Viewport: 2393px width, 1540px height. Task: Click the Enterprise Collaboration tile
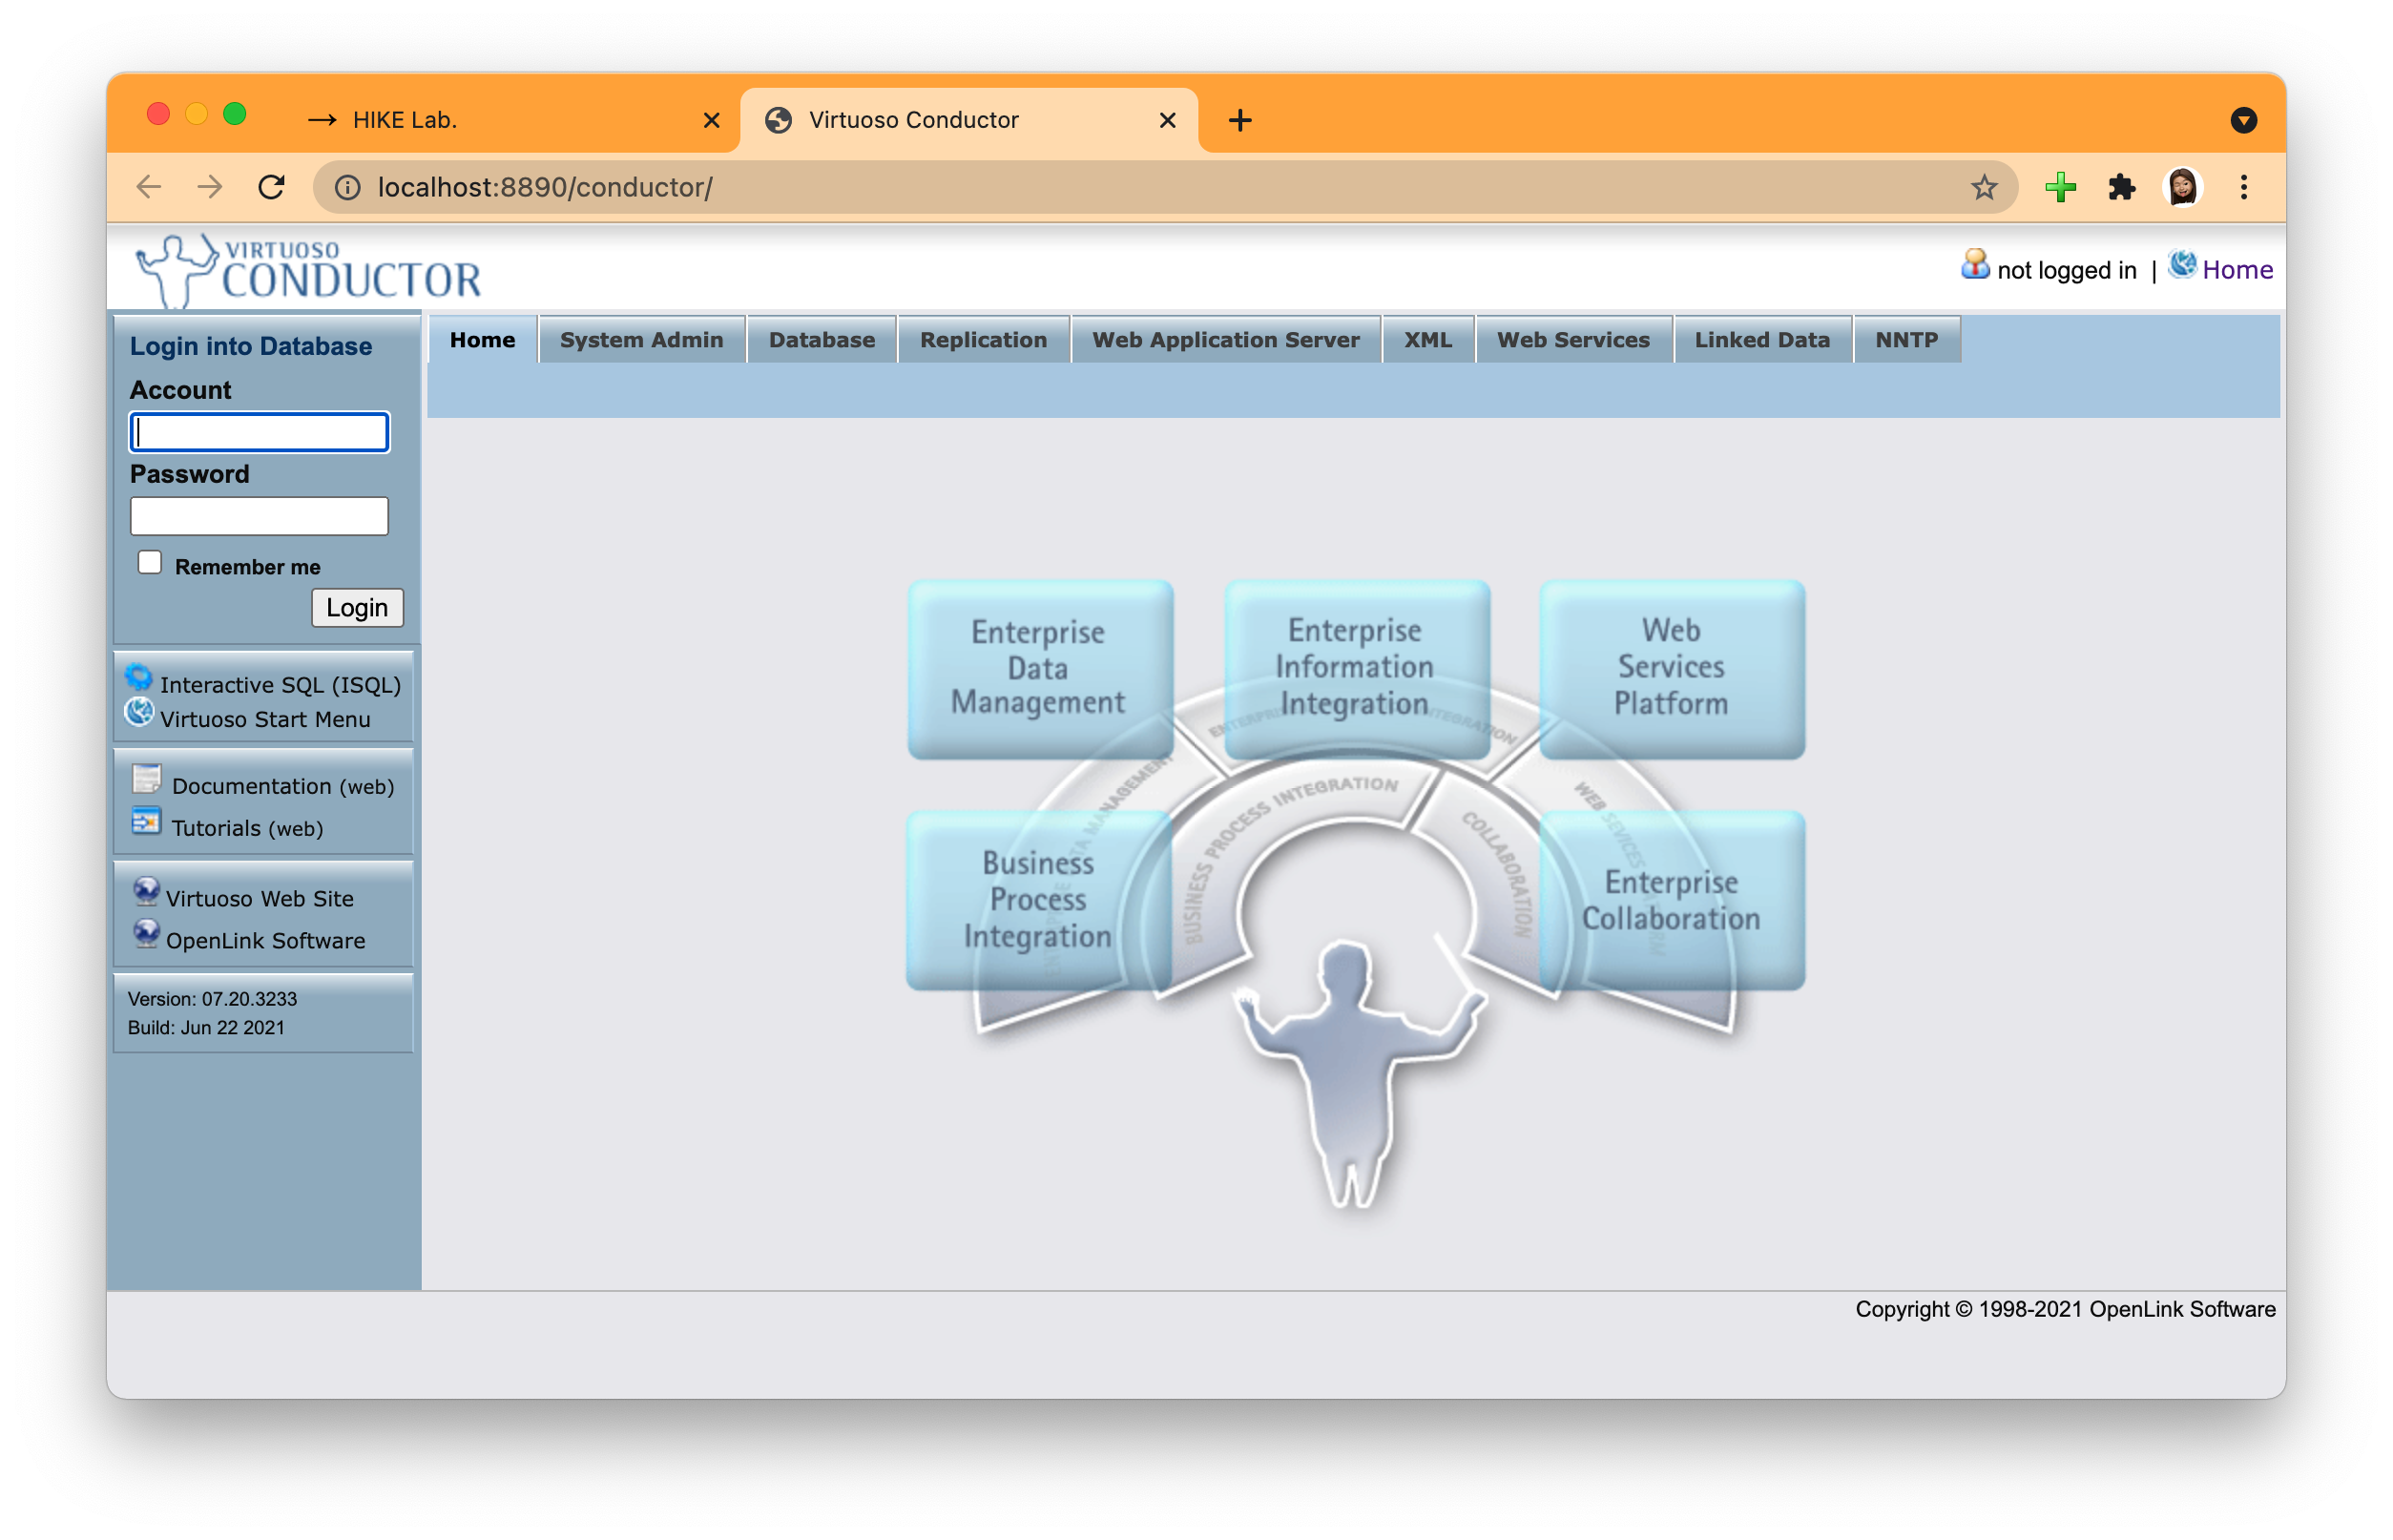pos(1671,900)
